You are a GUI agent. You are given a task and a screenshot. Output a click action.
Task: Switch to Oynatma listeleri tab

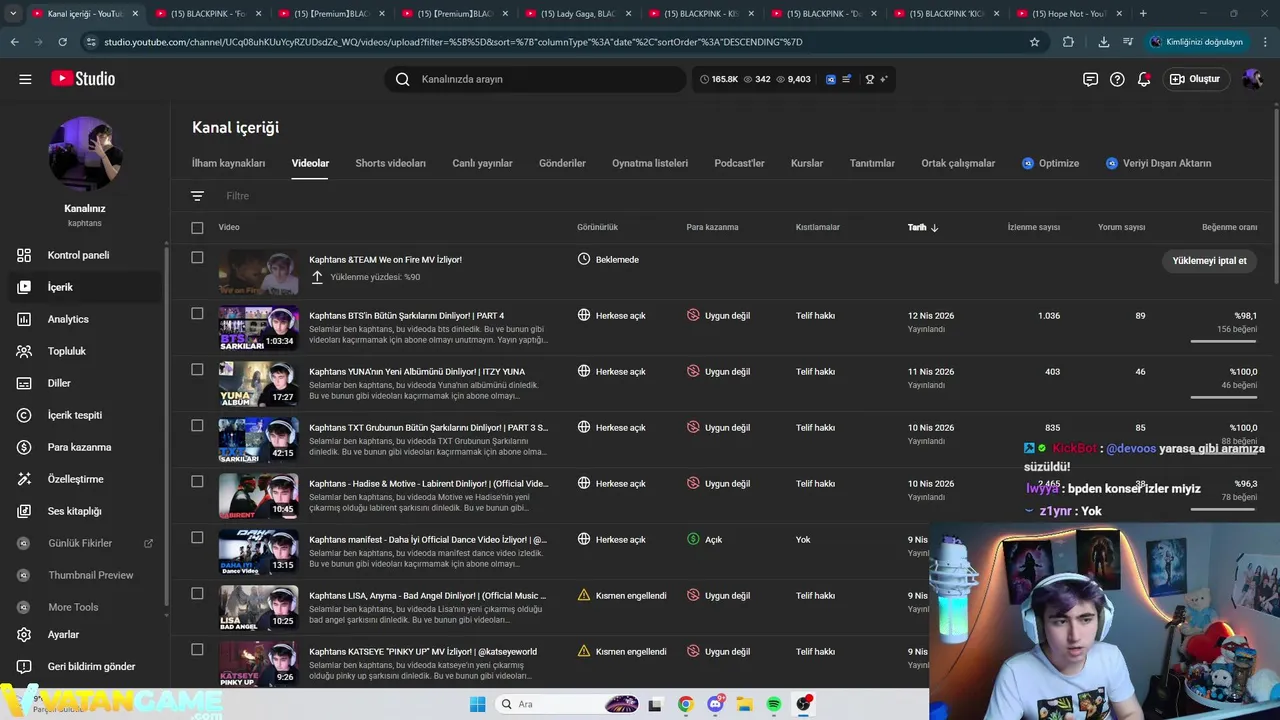coord(650,163)
